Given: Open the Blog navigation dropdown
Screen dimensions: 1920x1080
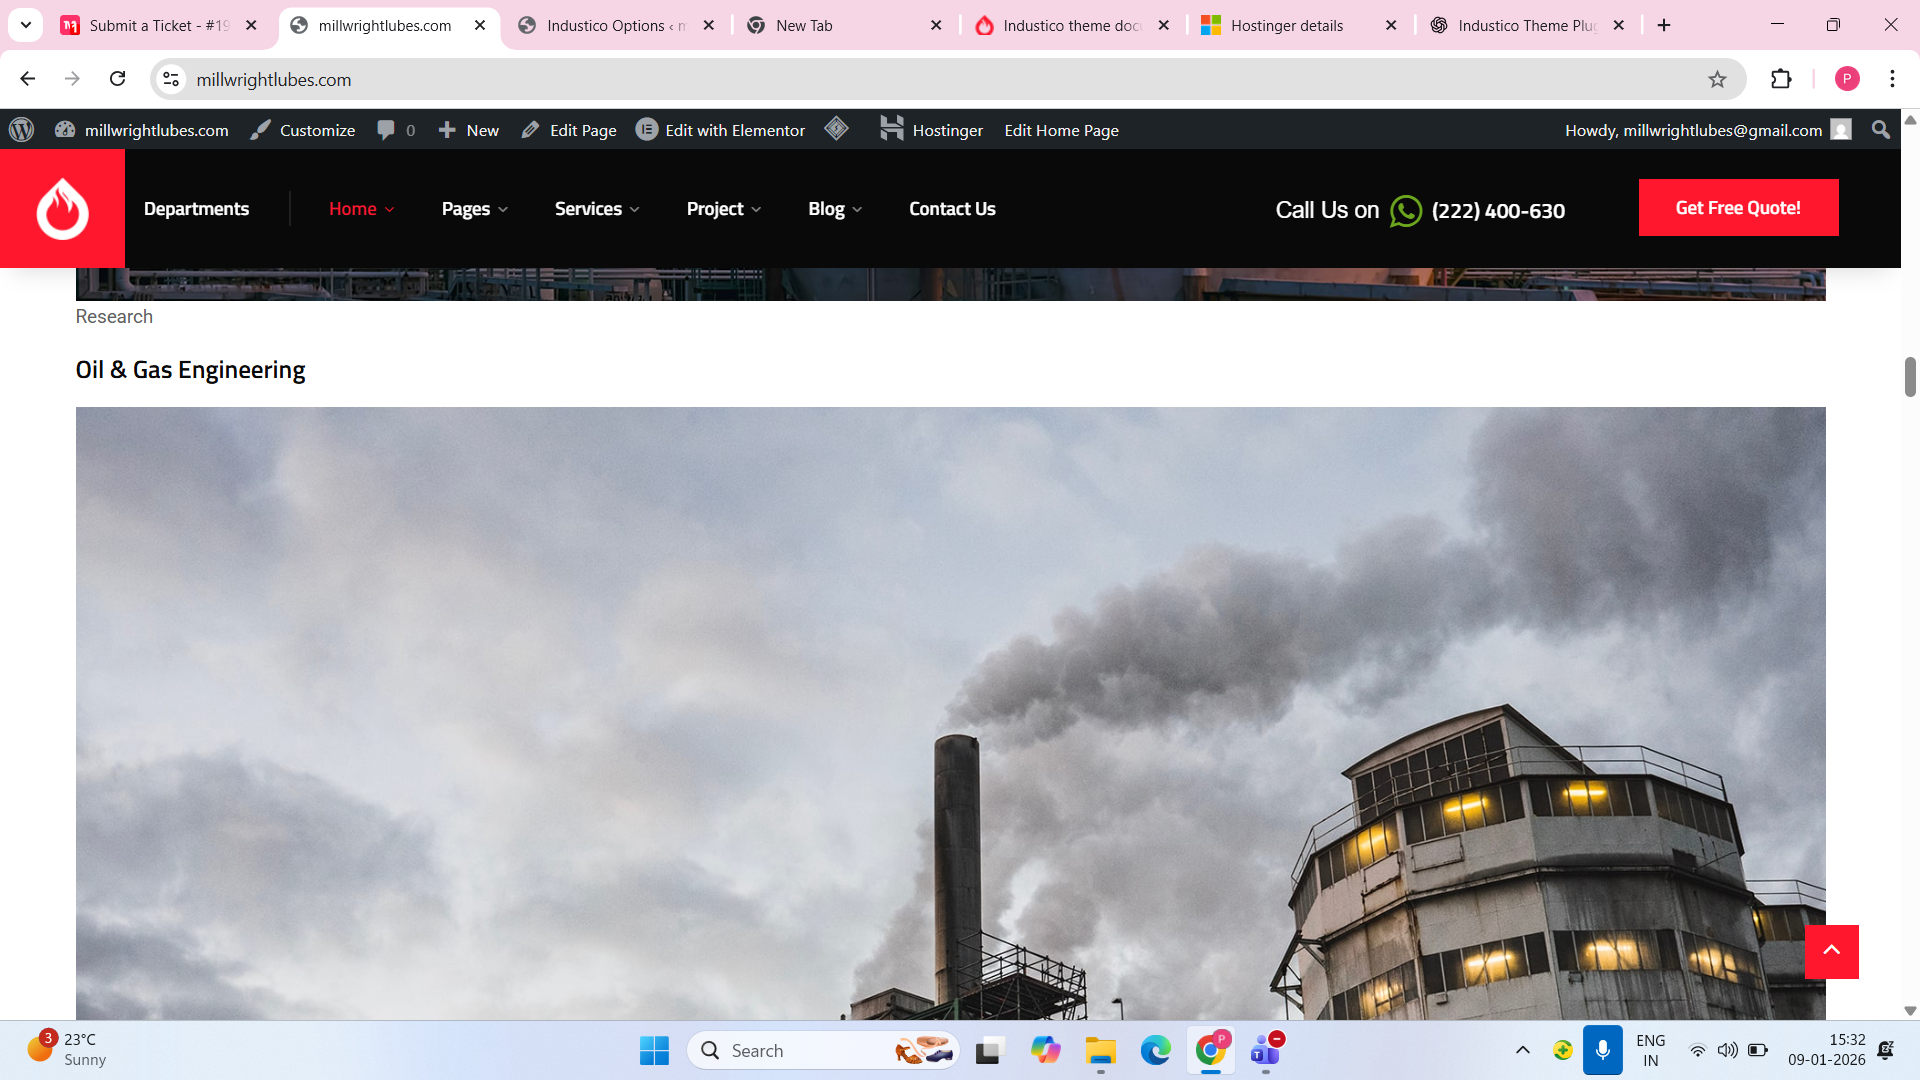Looking at the screenshot, I should coord(834,209).
